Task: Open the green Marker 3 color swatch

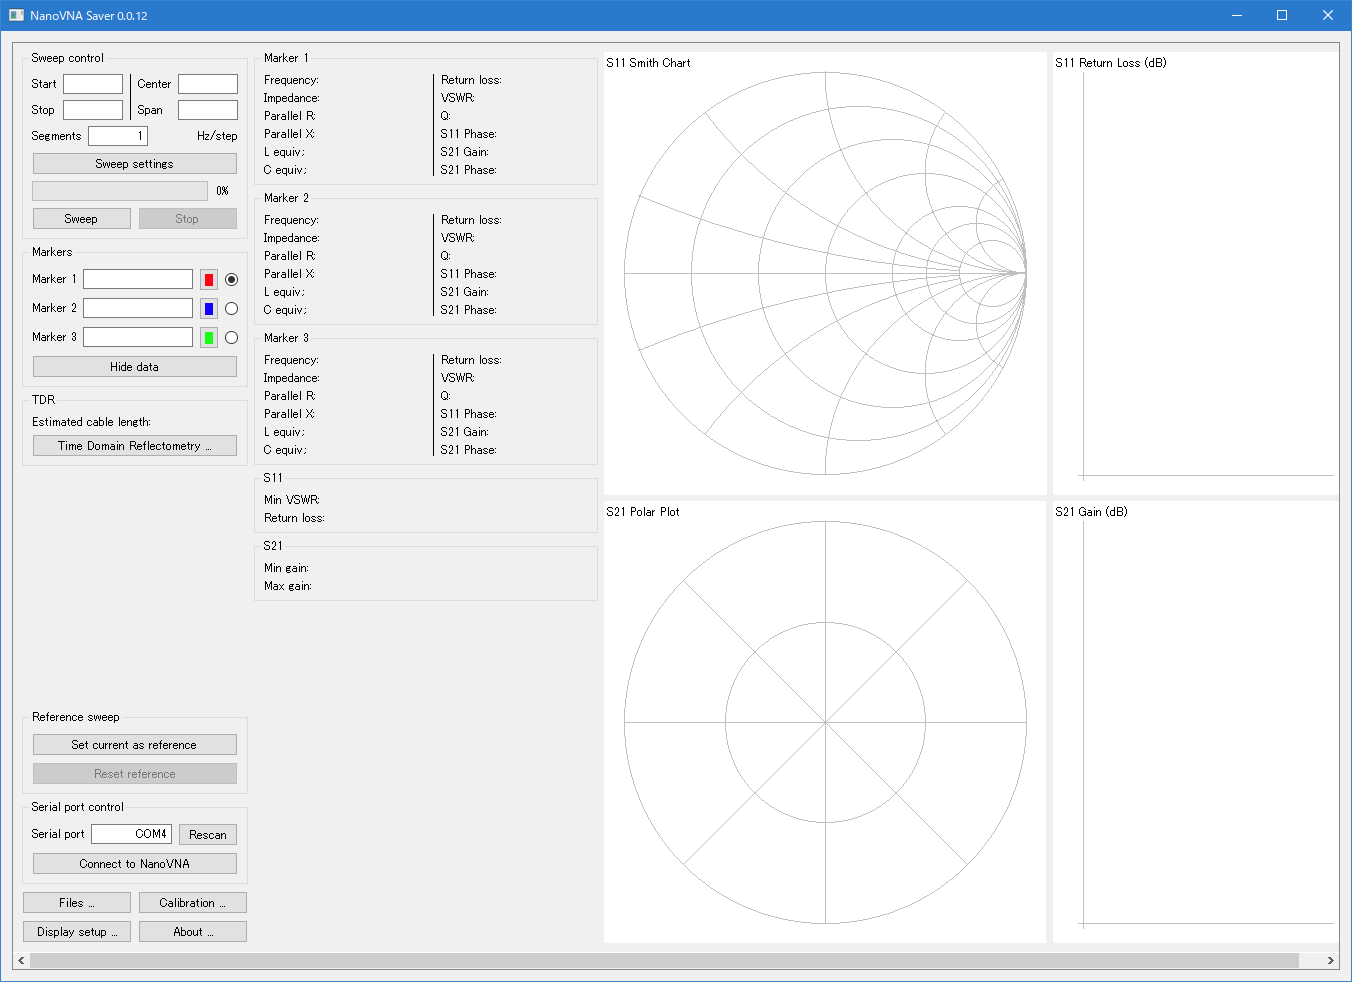Action: point(209,338)
